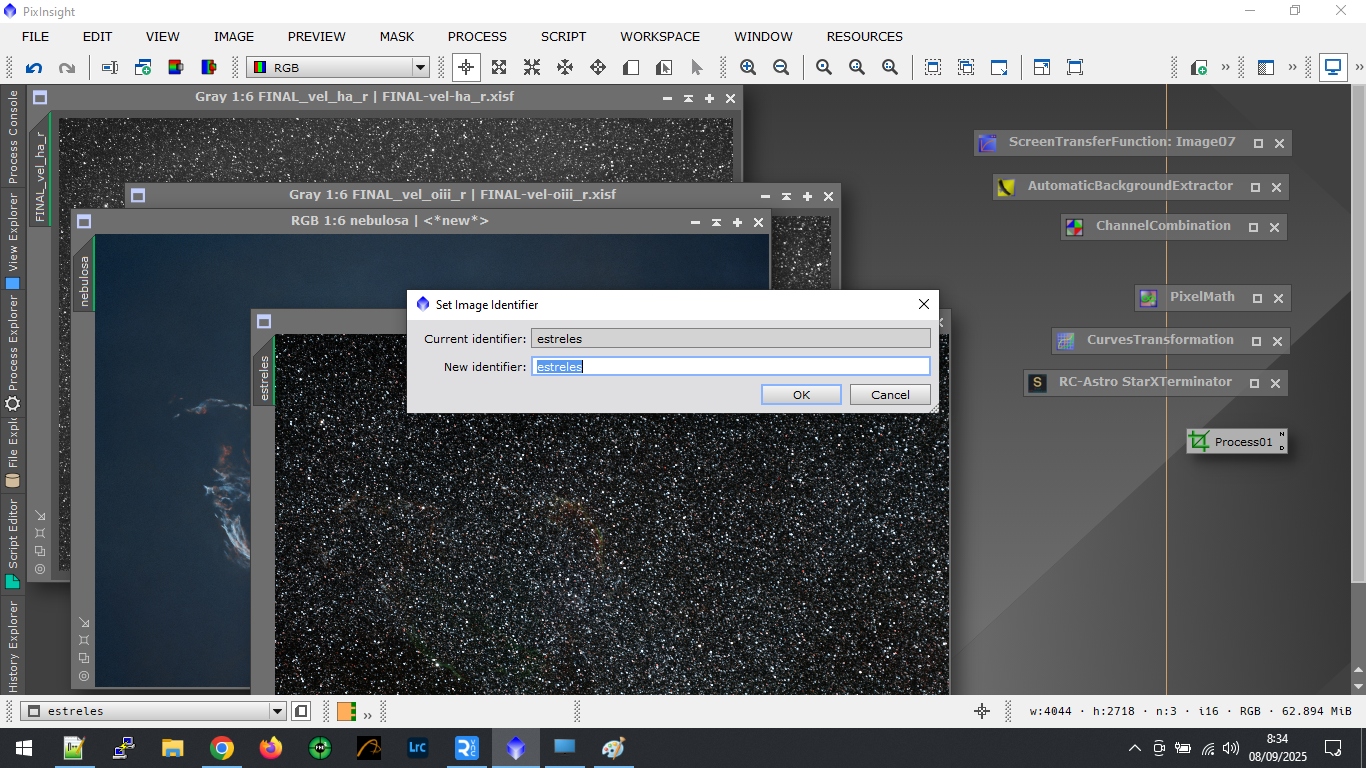Open the RC-Astro StarXTerminator process icon
The height and width of the screenshot is (768, 1366).
1038,383
